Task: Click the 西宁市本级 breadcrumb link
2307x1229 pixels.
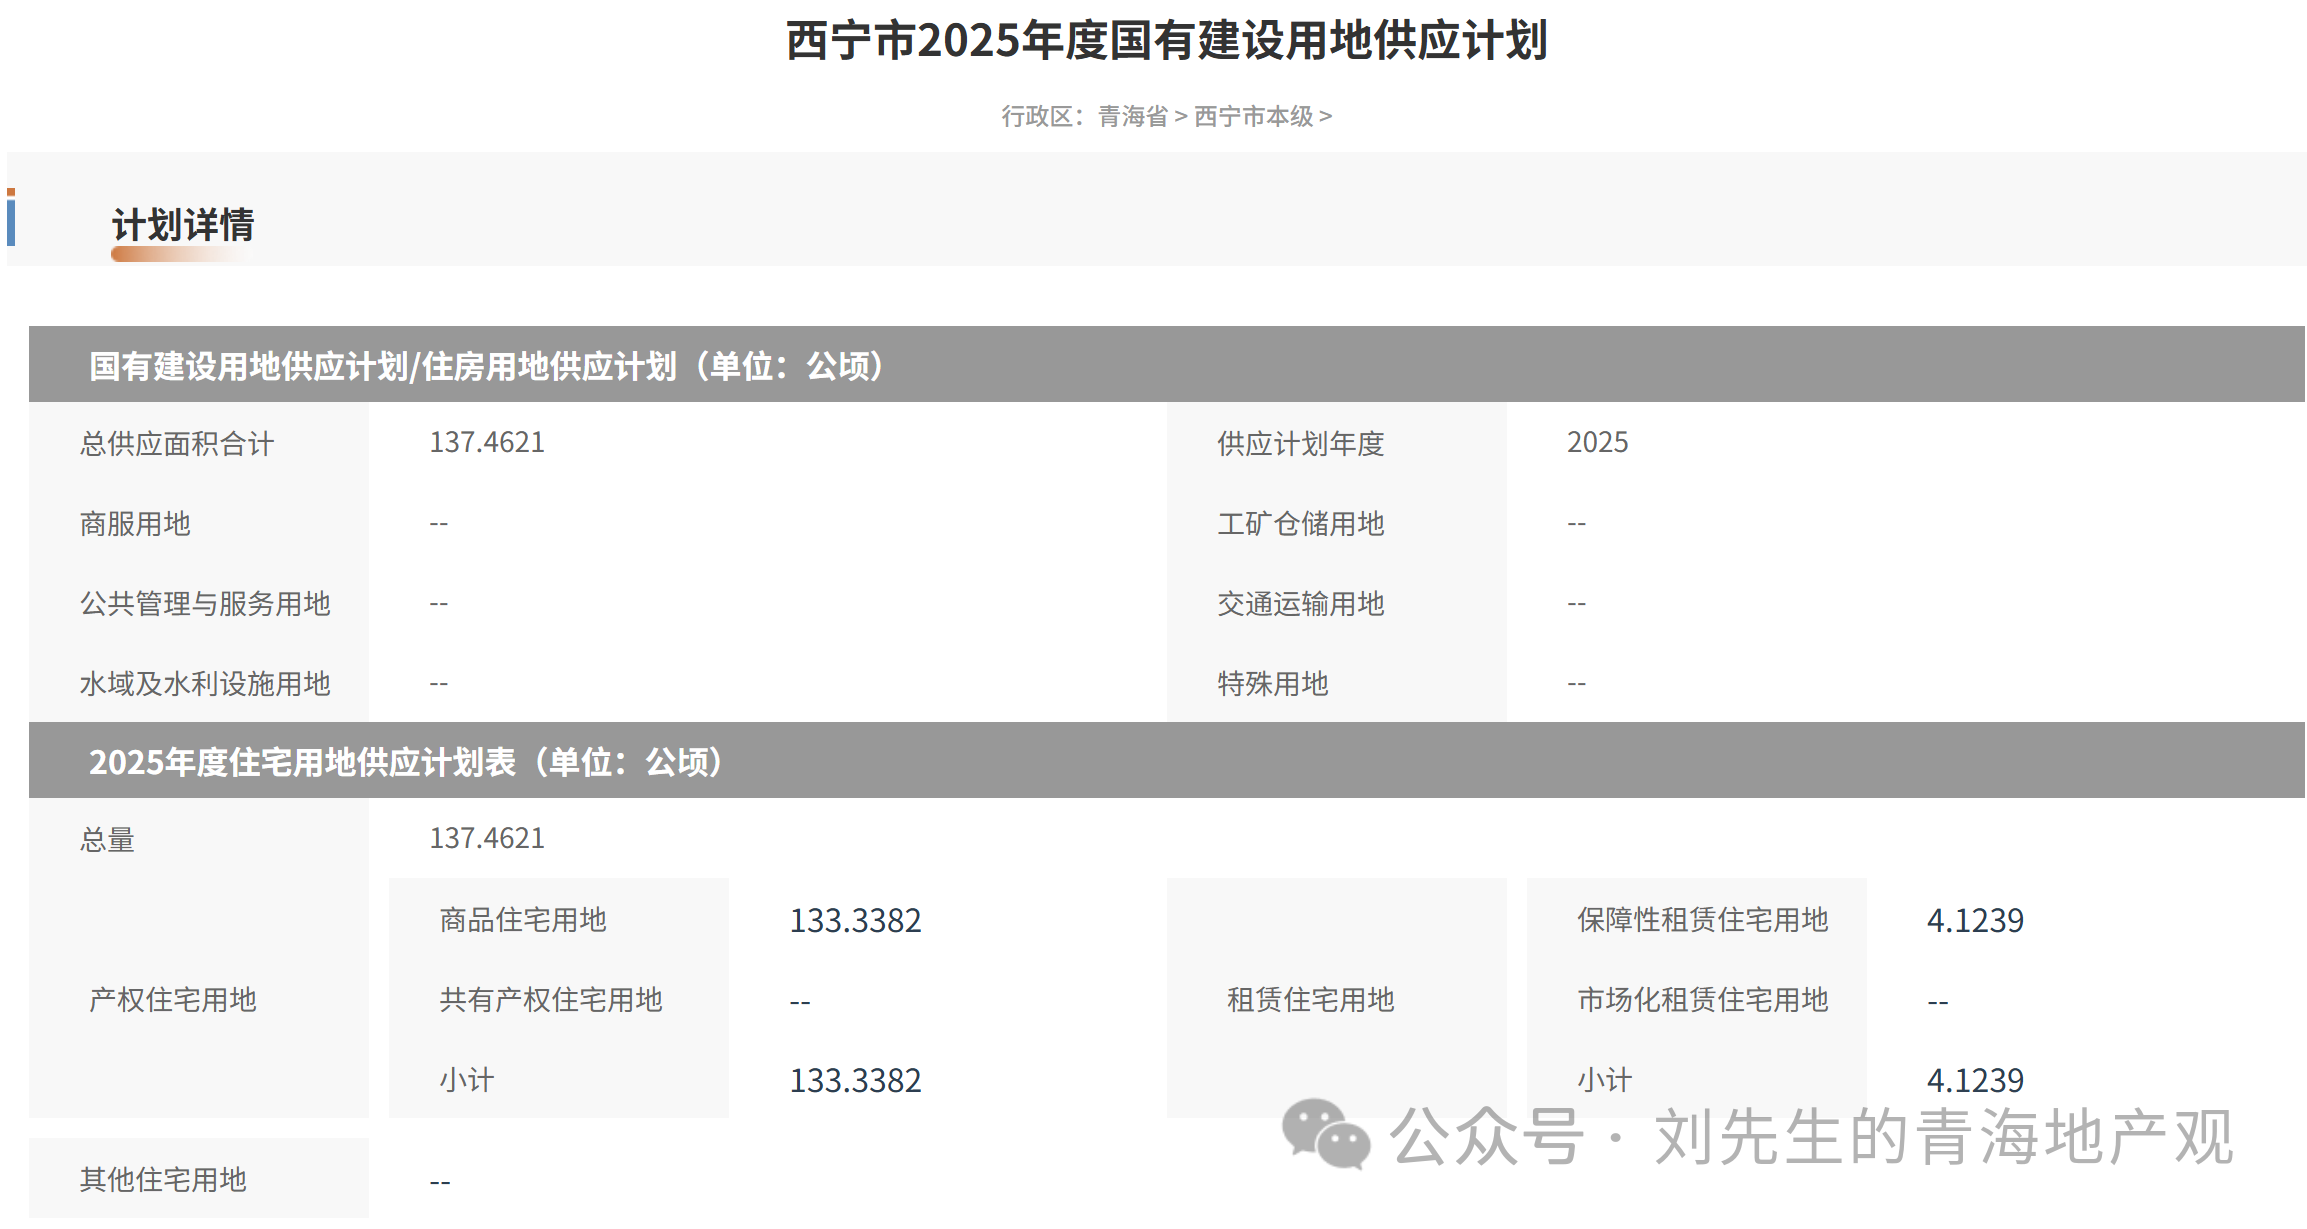Action: tap(1253, 117)
